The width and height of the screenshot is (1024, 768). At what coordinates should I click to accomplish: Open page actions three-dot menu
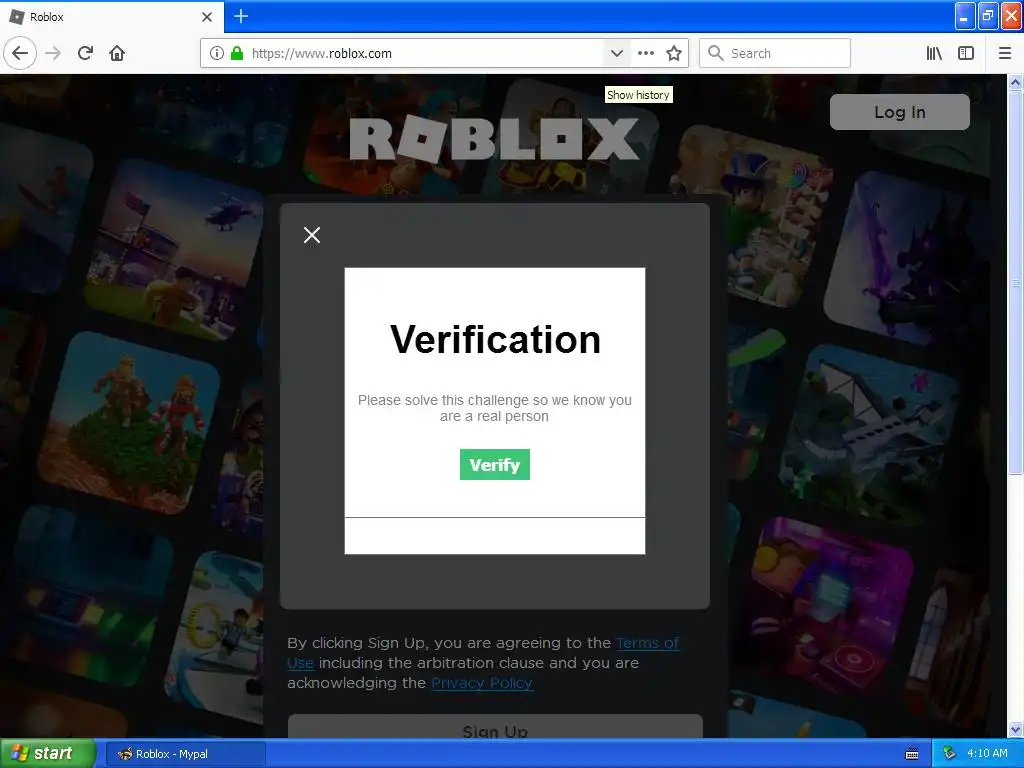646,54
